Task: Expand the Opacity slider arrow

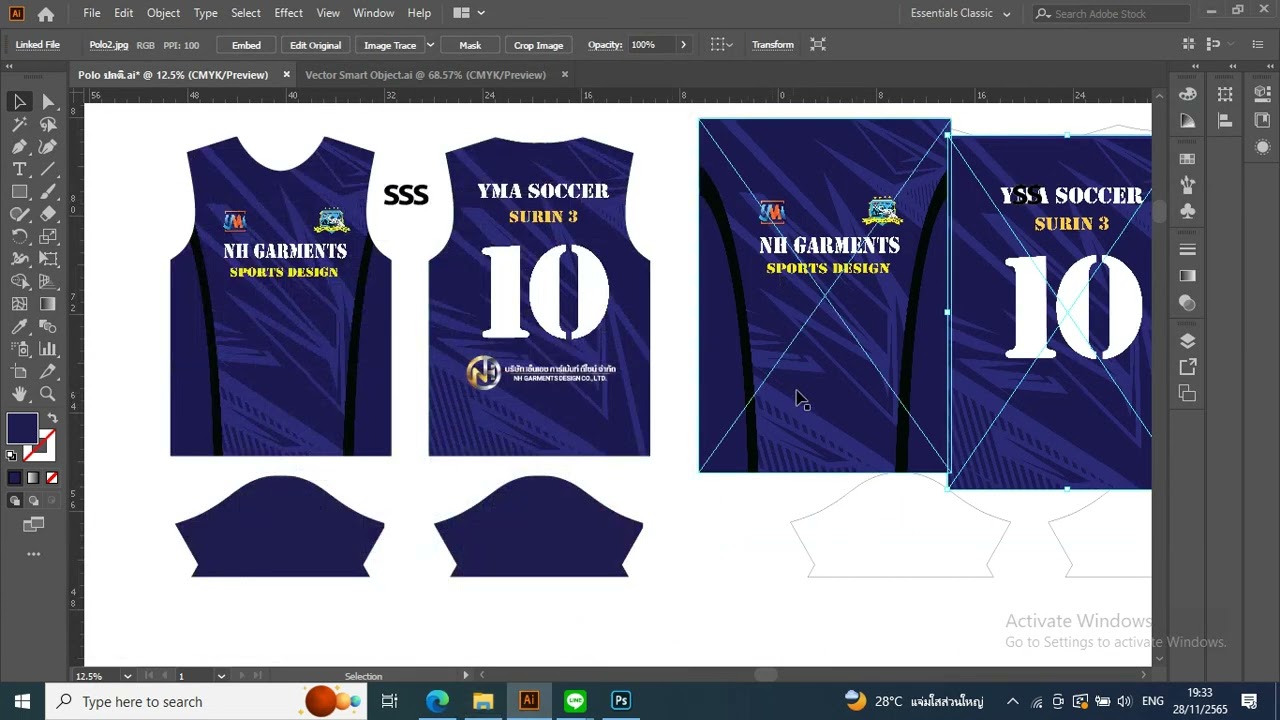Action: point(683,45)
